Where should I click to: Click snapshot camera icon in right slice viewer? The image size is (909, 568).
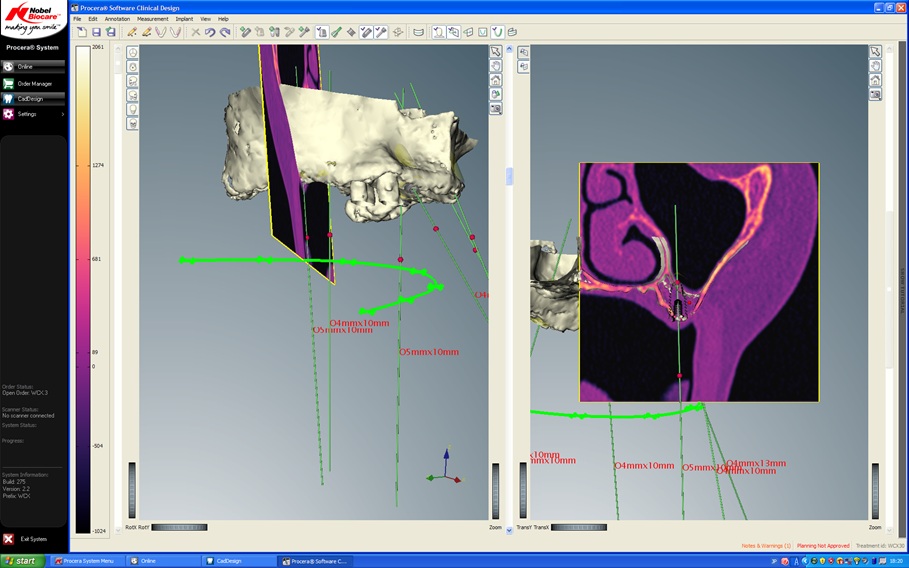click(875, 94)
